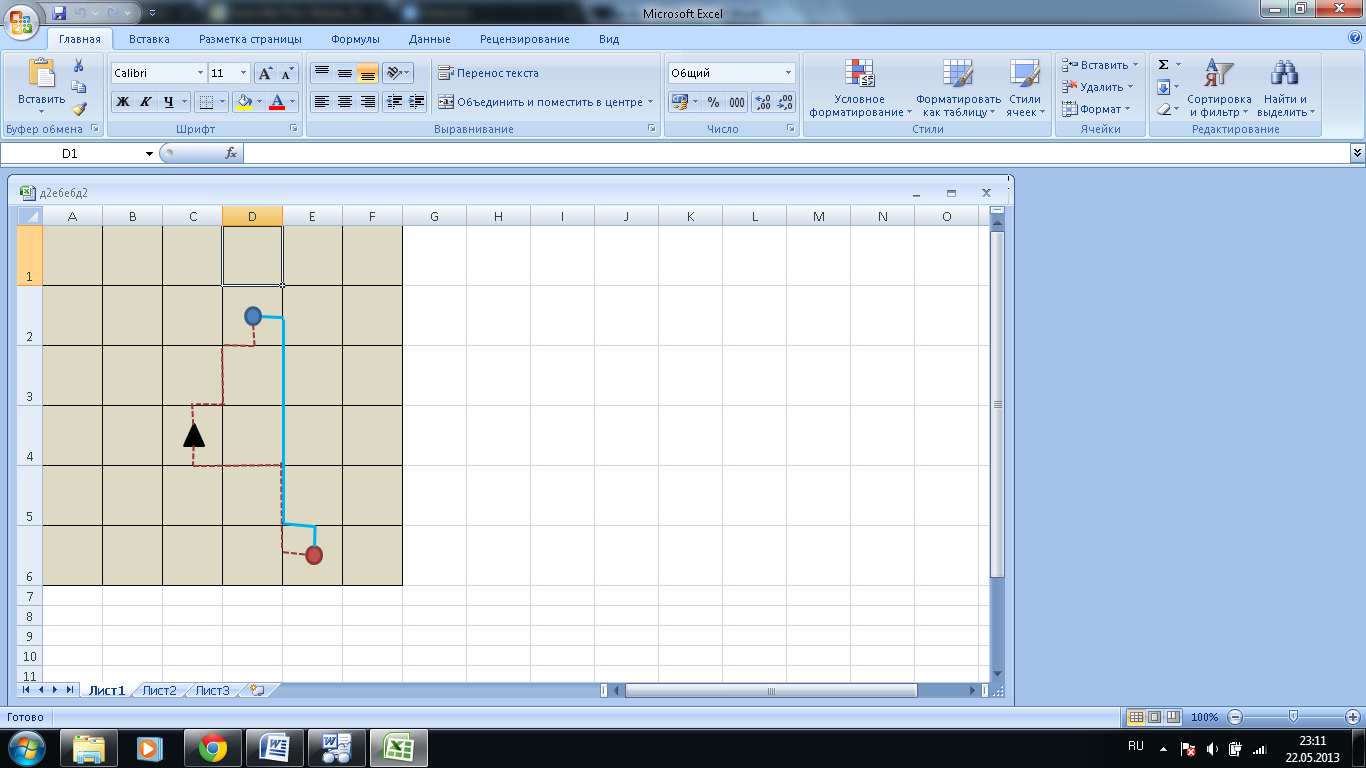
Task: Click the Cut scissors icon
Action: [x=79, y=66]
